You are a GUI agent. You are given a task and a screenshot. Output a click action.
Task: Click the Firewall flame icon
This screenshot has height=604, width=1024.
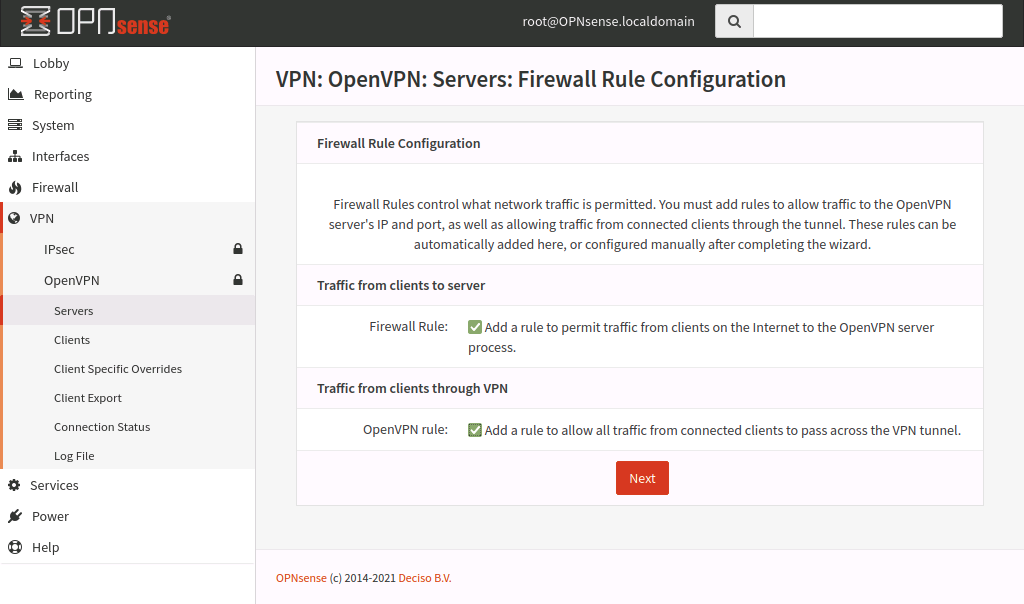(15, 187)
